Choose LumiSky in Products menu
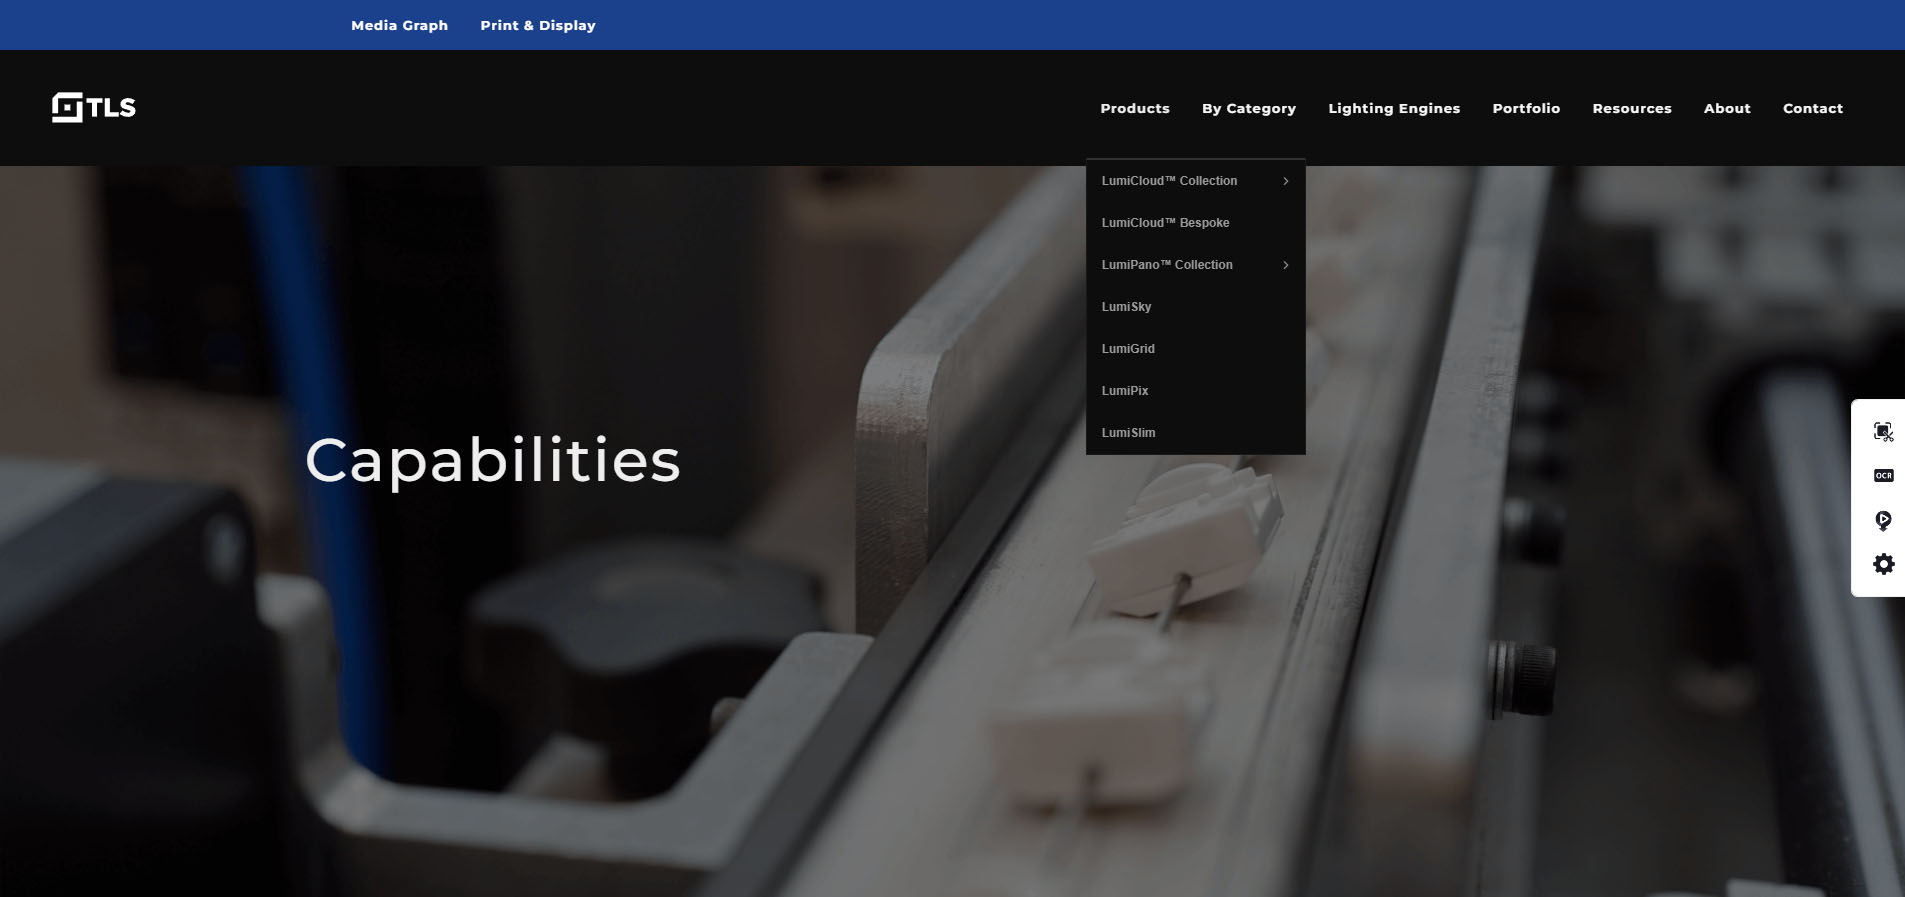 point(1126,307)
